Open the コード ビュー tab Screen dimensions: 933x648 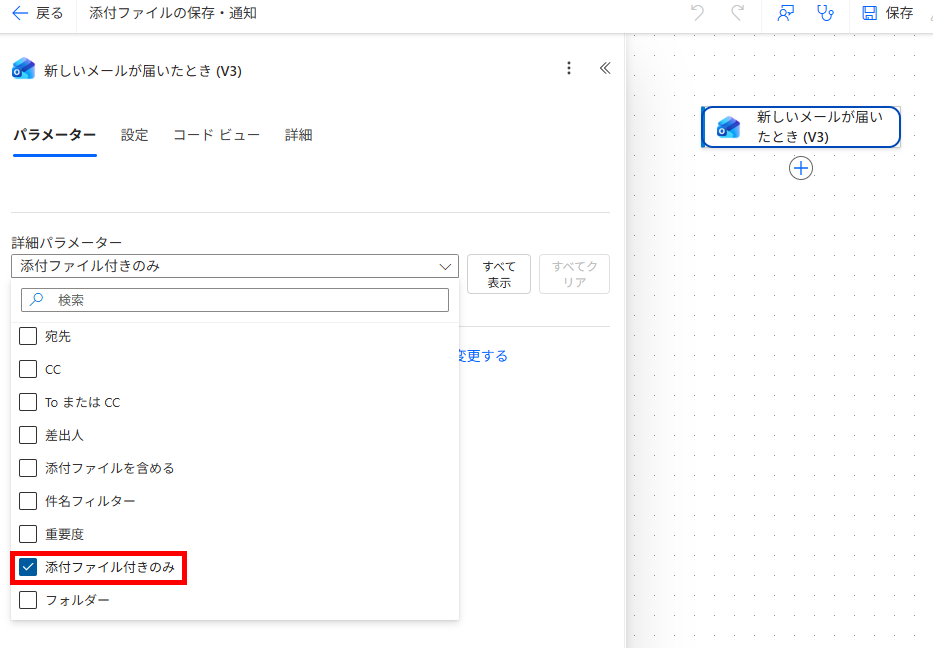coord(217,135)
